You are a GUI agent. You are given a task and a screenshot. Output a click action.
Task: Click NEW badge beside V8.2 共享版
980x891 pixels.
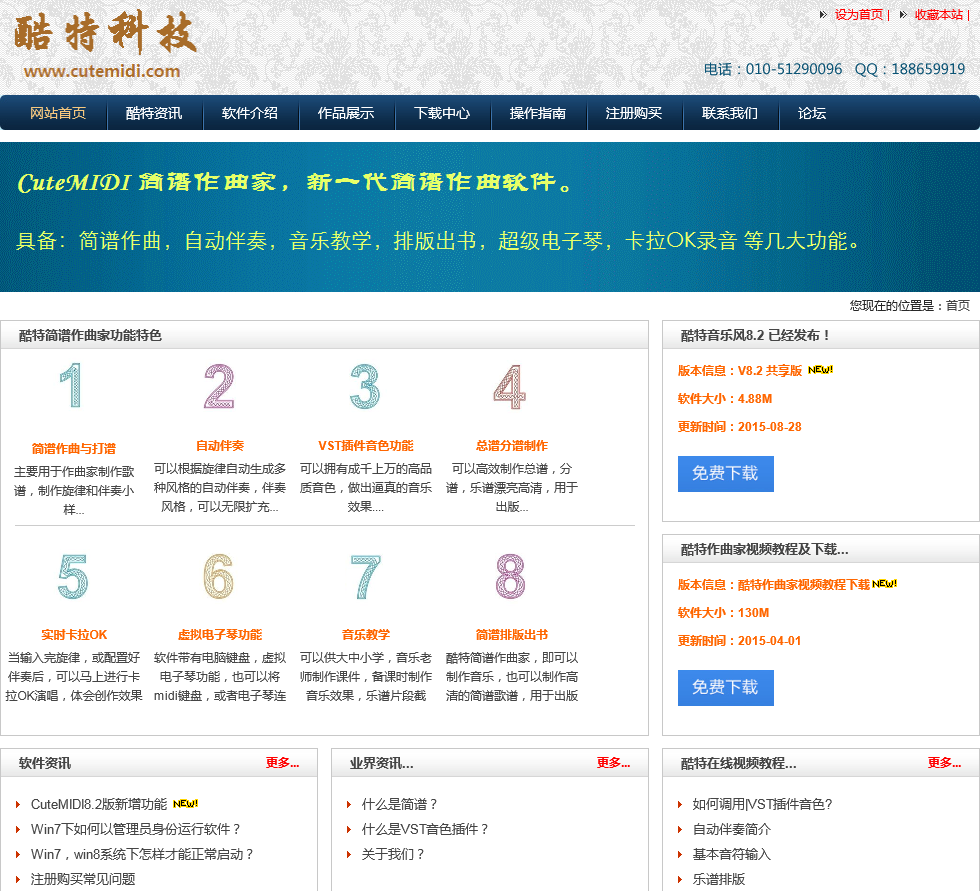820,370
